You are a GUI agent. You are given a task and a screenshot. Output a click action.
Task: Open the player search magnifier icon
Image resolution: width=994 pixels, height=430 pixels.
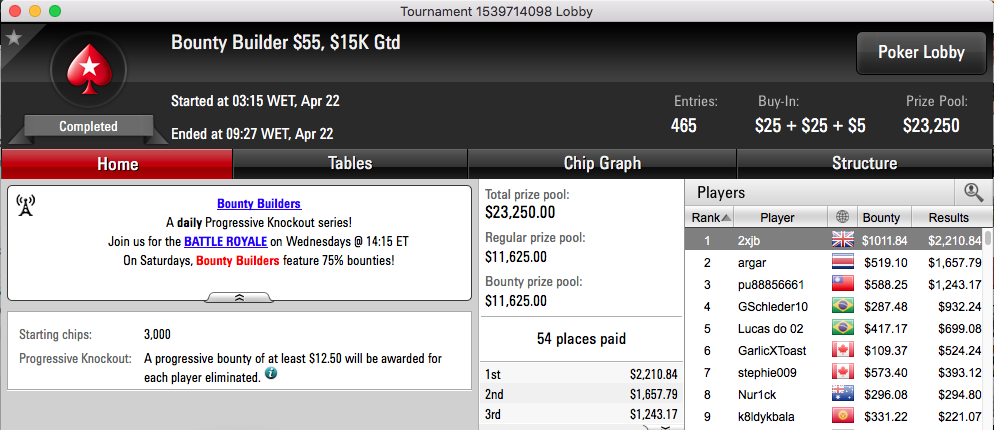[x=973, y=192]
